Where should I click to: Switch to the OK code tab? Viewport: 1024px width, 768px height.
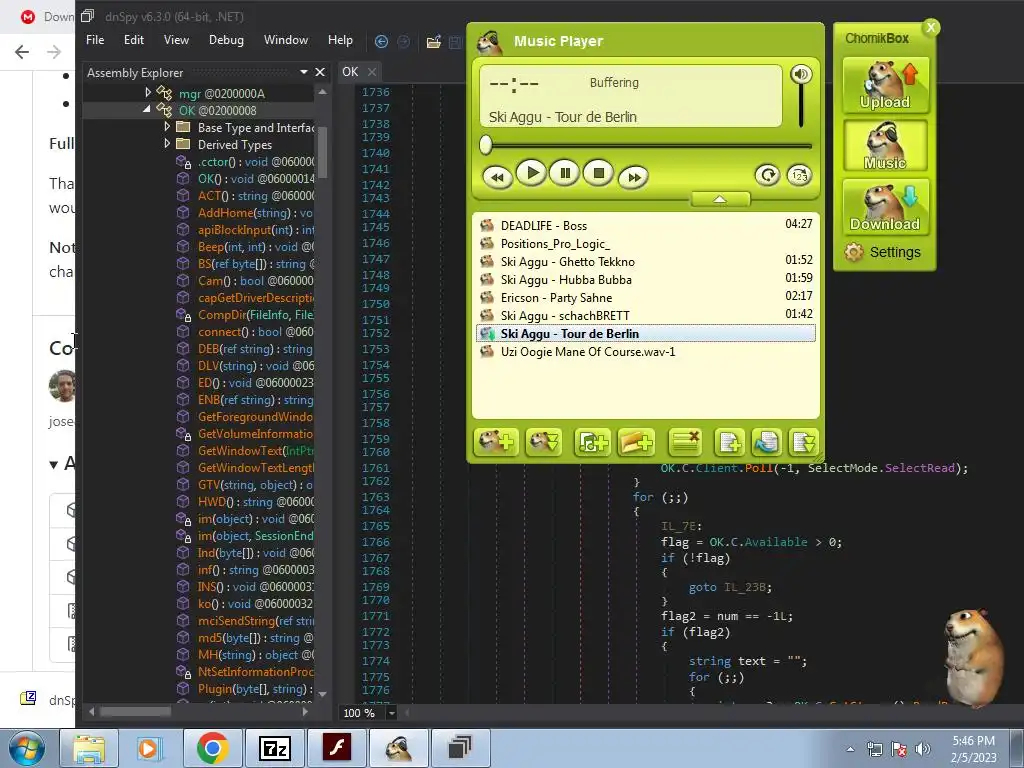351,72
